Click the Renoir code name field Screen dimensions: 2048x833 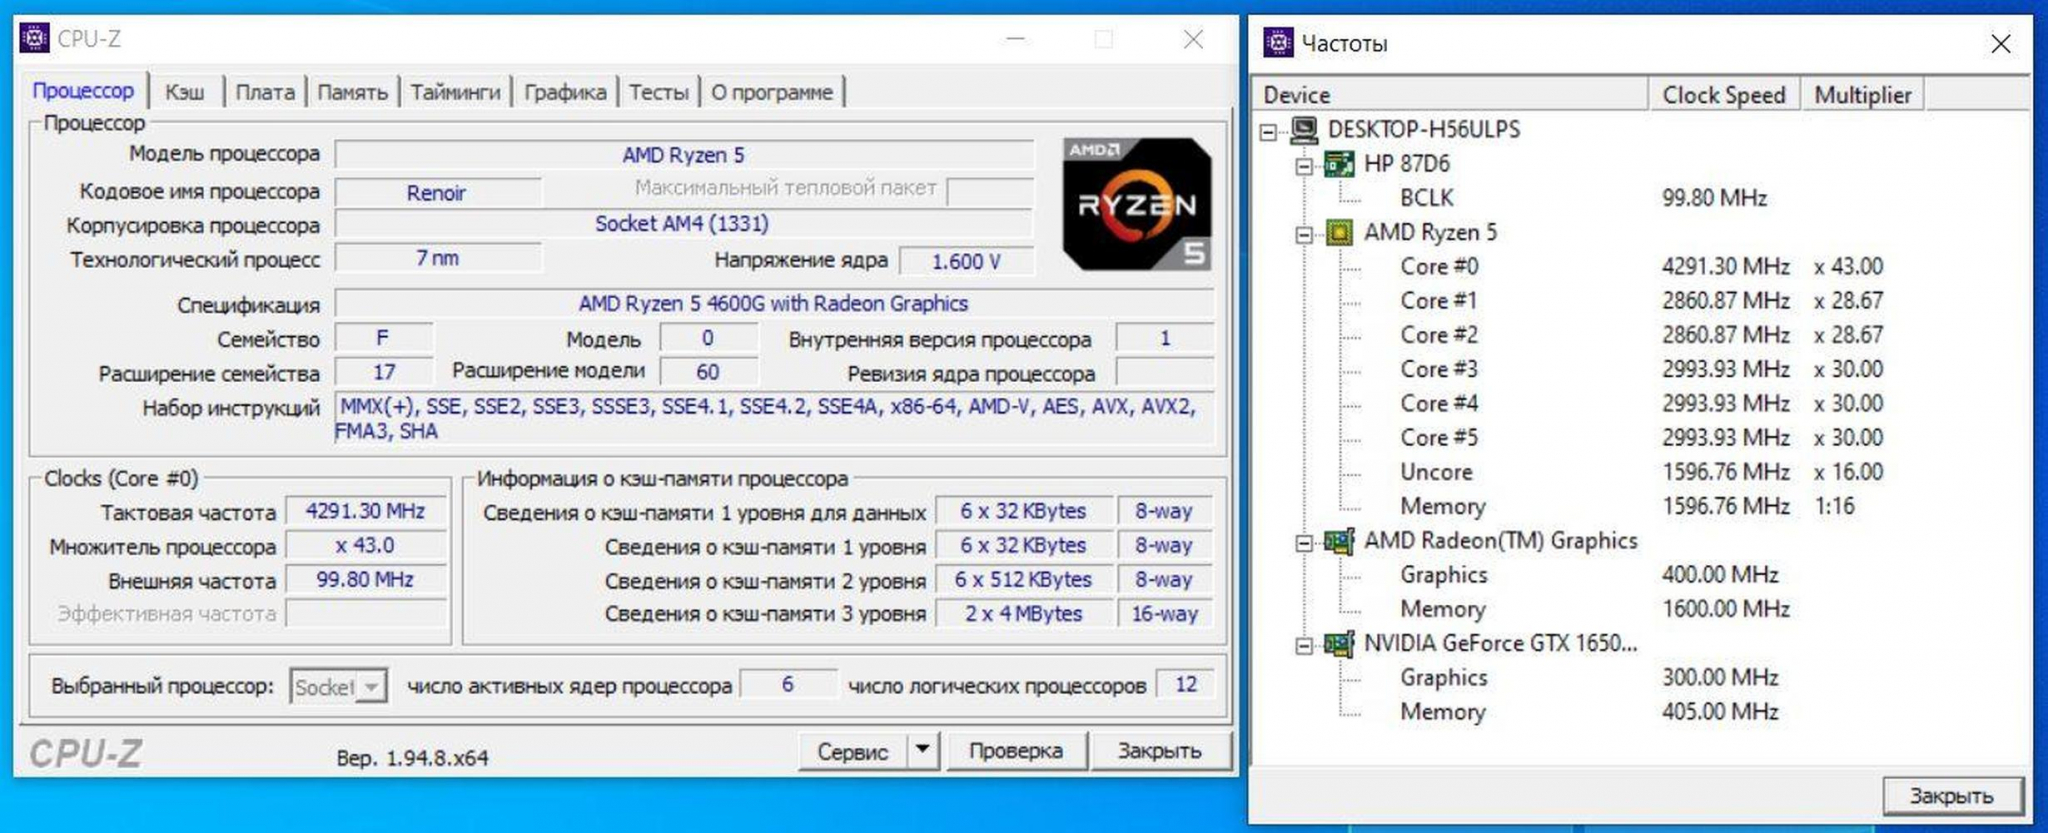click(437, 193)
